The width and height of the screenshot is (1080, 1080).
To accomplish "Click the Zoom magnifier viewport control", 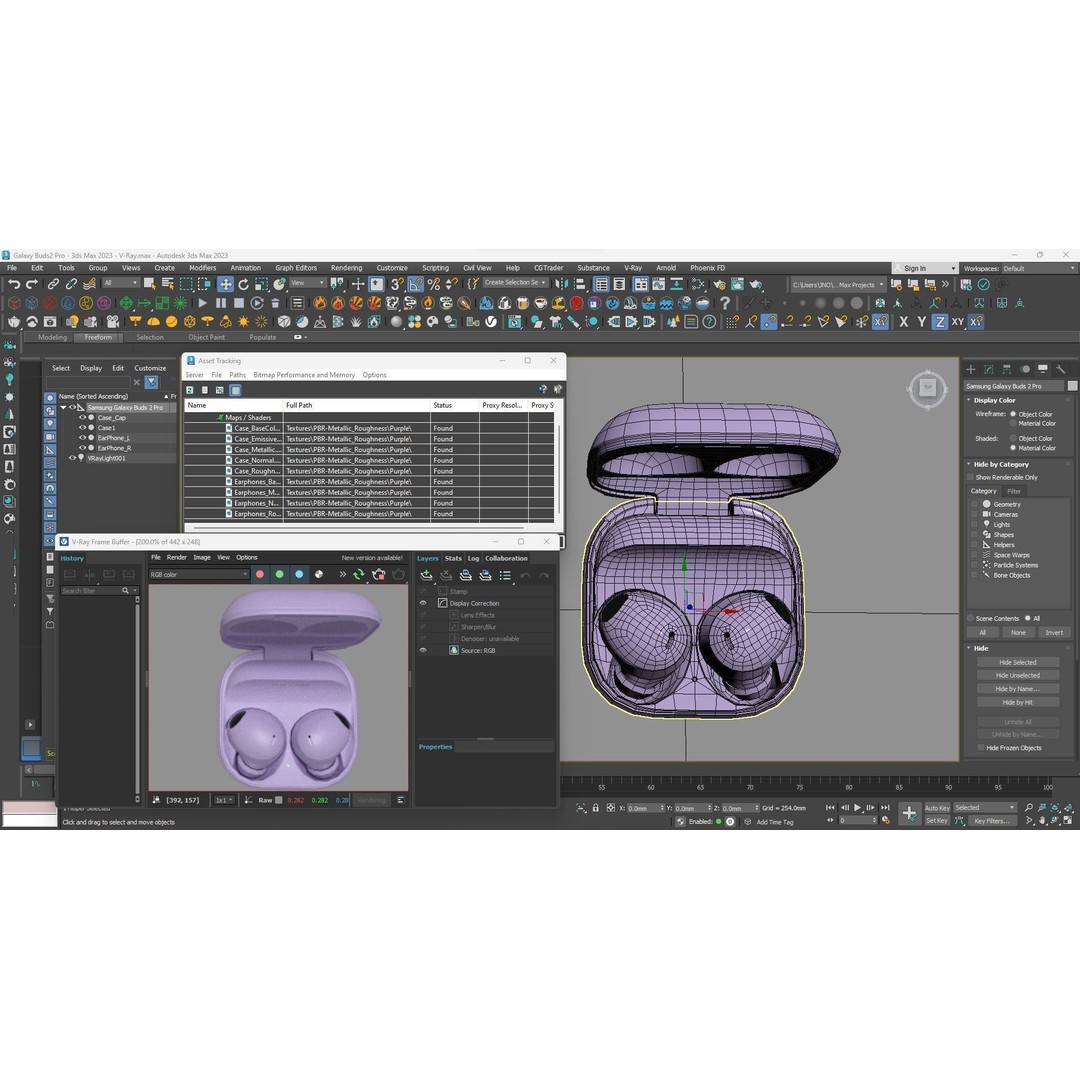I will coord(1028,807).
